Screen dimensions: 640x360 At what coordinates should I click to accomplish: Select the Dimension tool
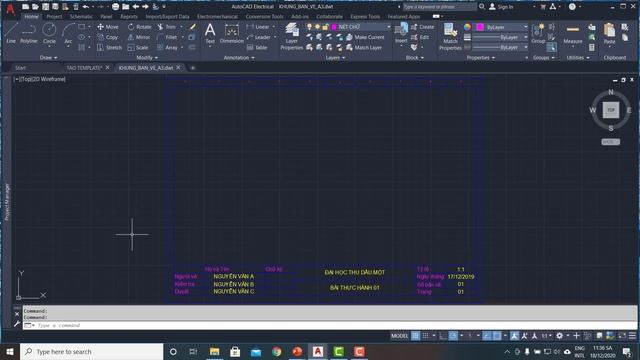[231, 33]
